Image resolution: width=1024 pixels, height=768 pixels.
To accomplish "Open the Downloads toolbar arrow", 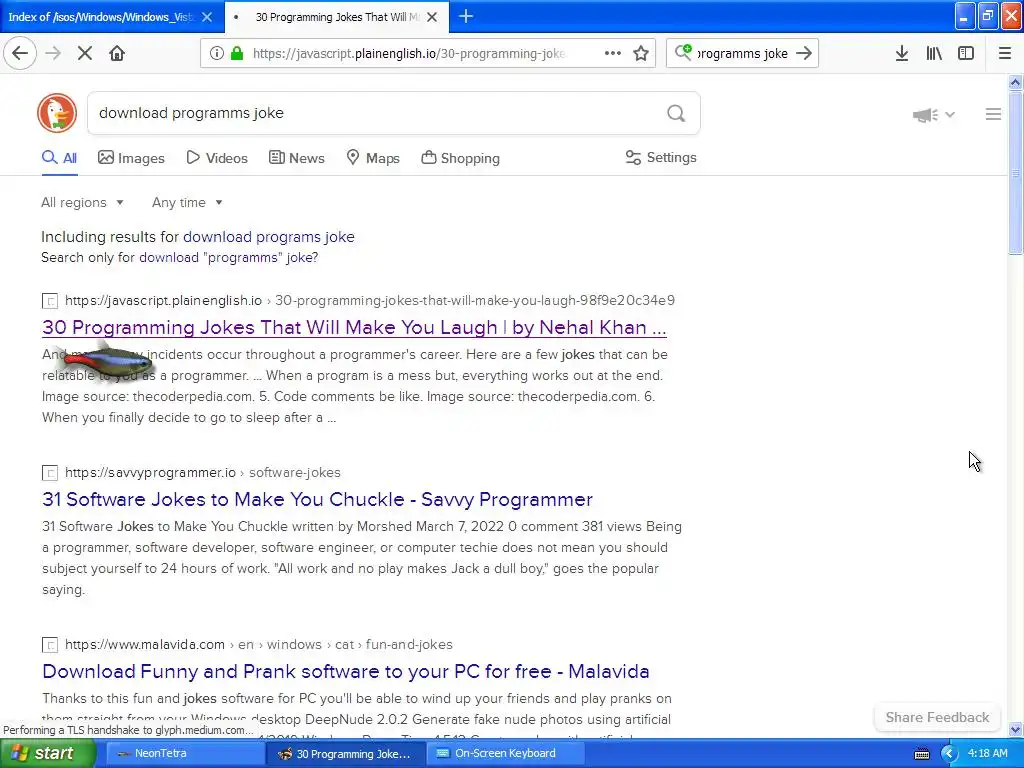I will pyautogui.click(x=902, y=53).
